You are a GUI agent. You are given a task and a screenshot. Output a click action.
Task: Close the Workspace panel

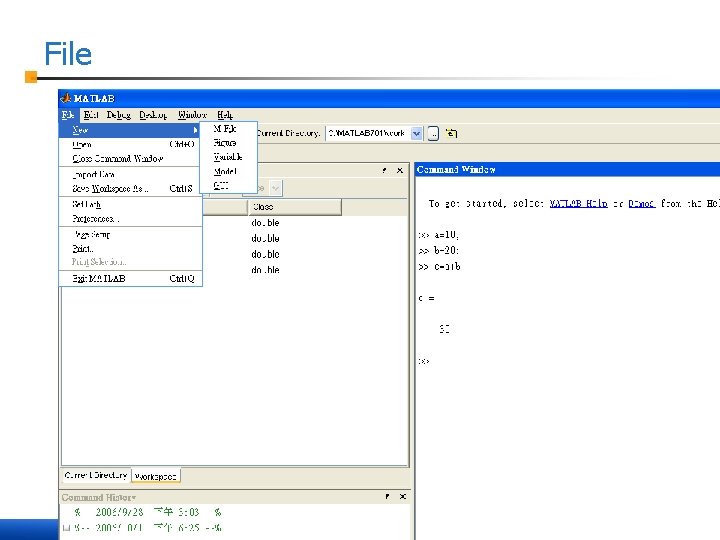[400, 170]
